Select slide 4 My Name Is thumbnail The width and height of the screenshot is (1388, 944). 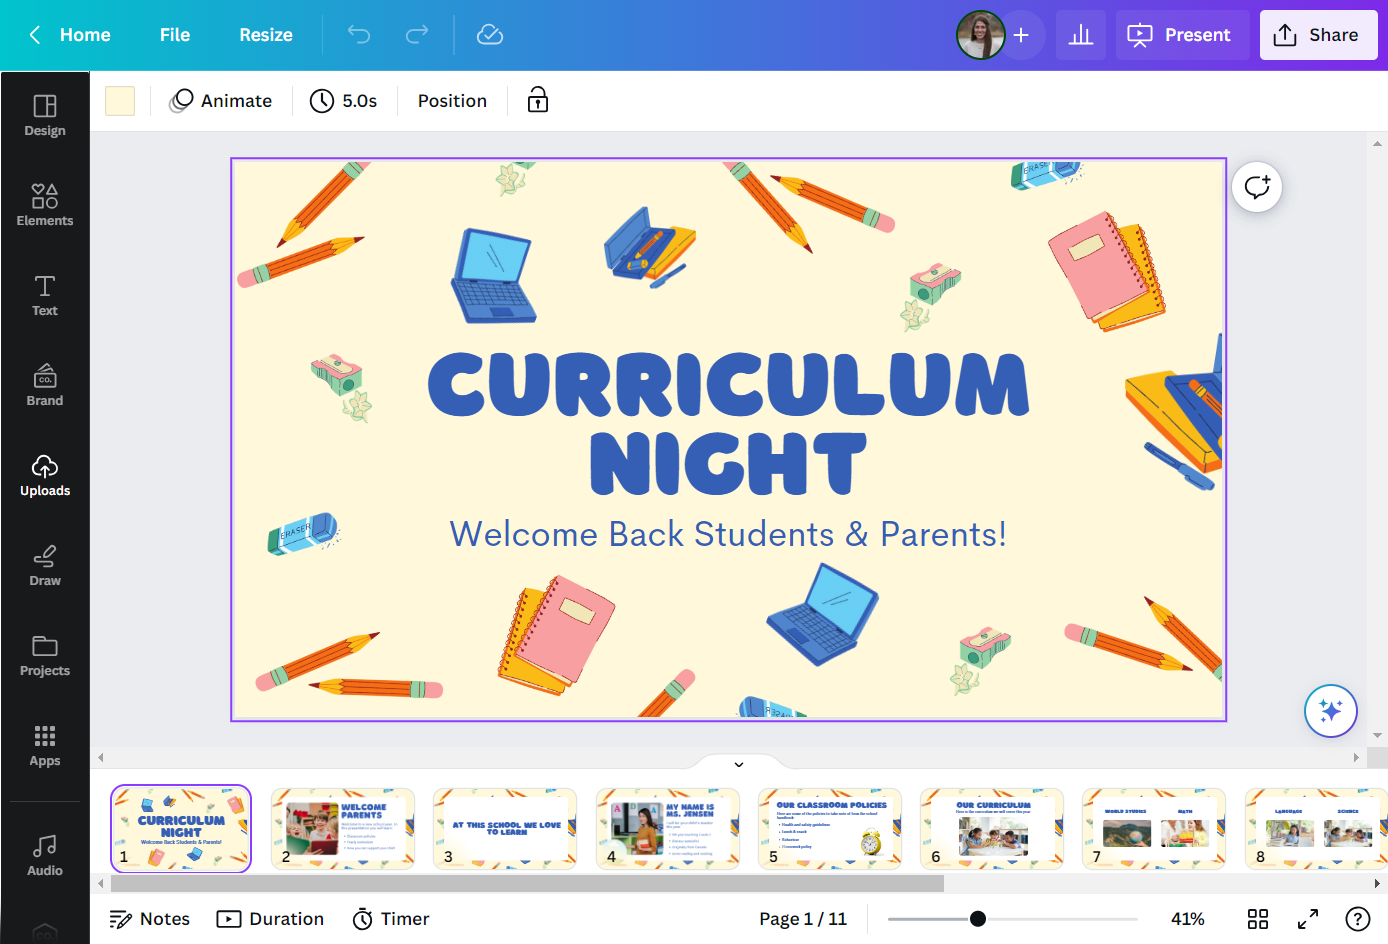click(x=668, y=828)
